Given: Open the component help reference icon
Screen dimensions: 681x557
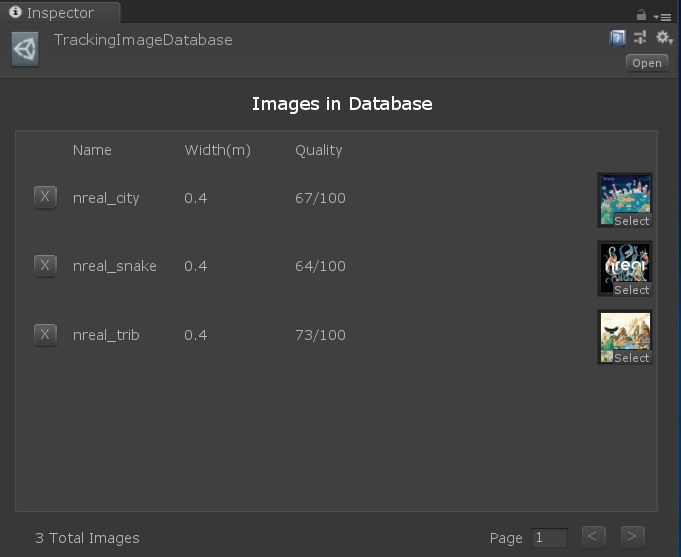Looking at the screenshot, I should click(618, 38).
